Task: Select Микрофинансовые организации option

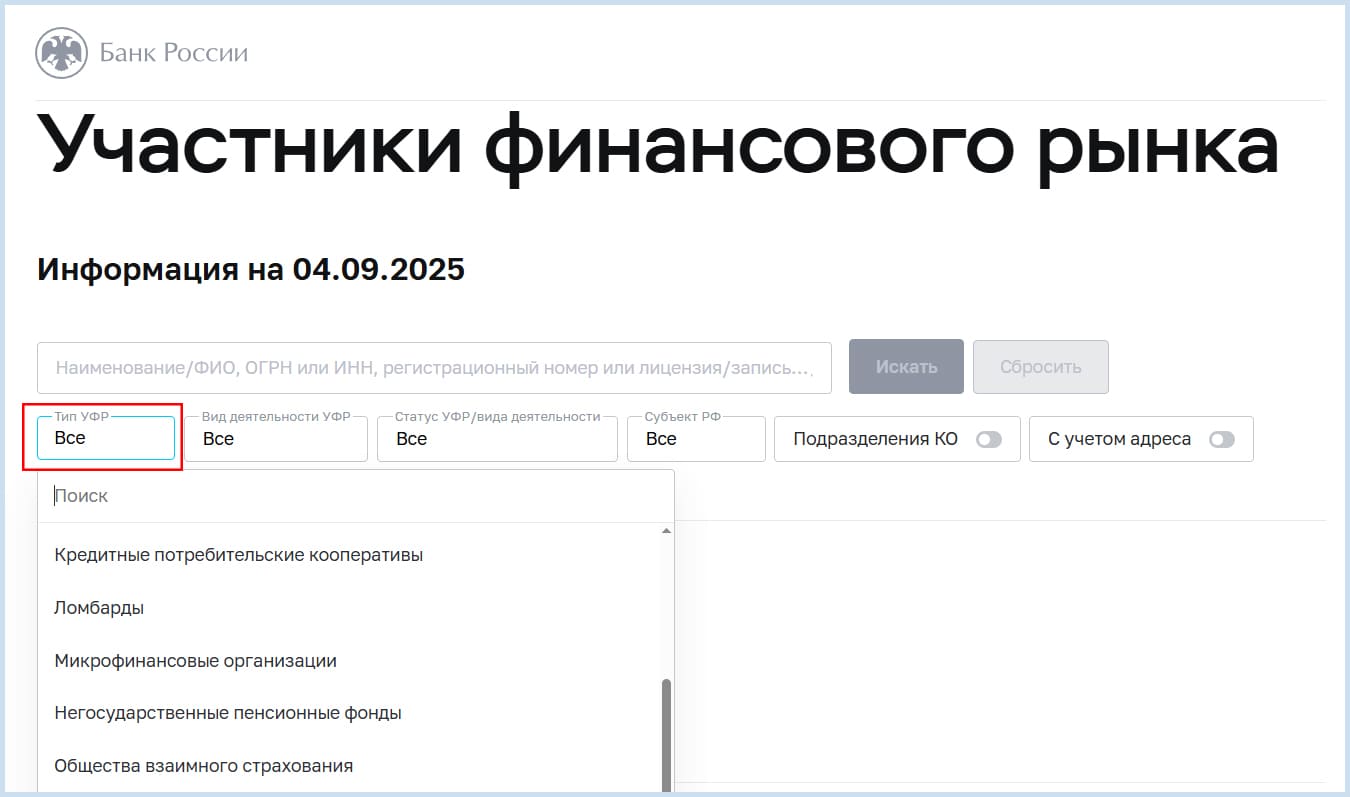Action: coord(196,660)
